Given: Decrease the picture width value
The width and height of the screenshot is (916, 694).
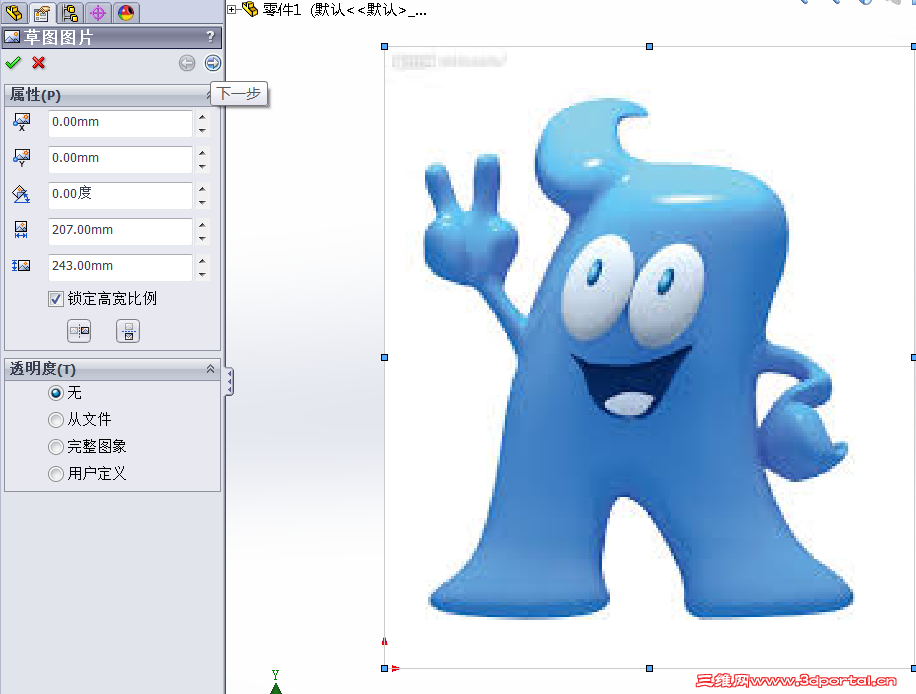Looking at the screenshot, I should pyautogui.click(x=202, y=238).
